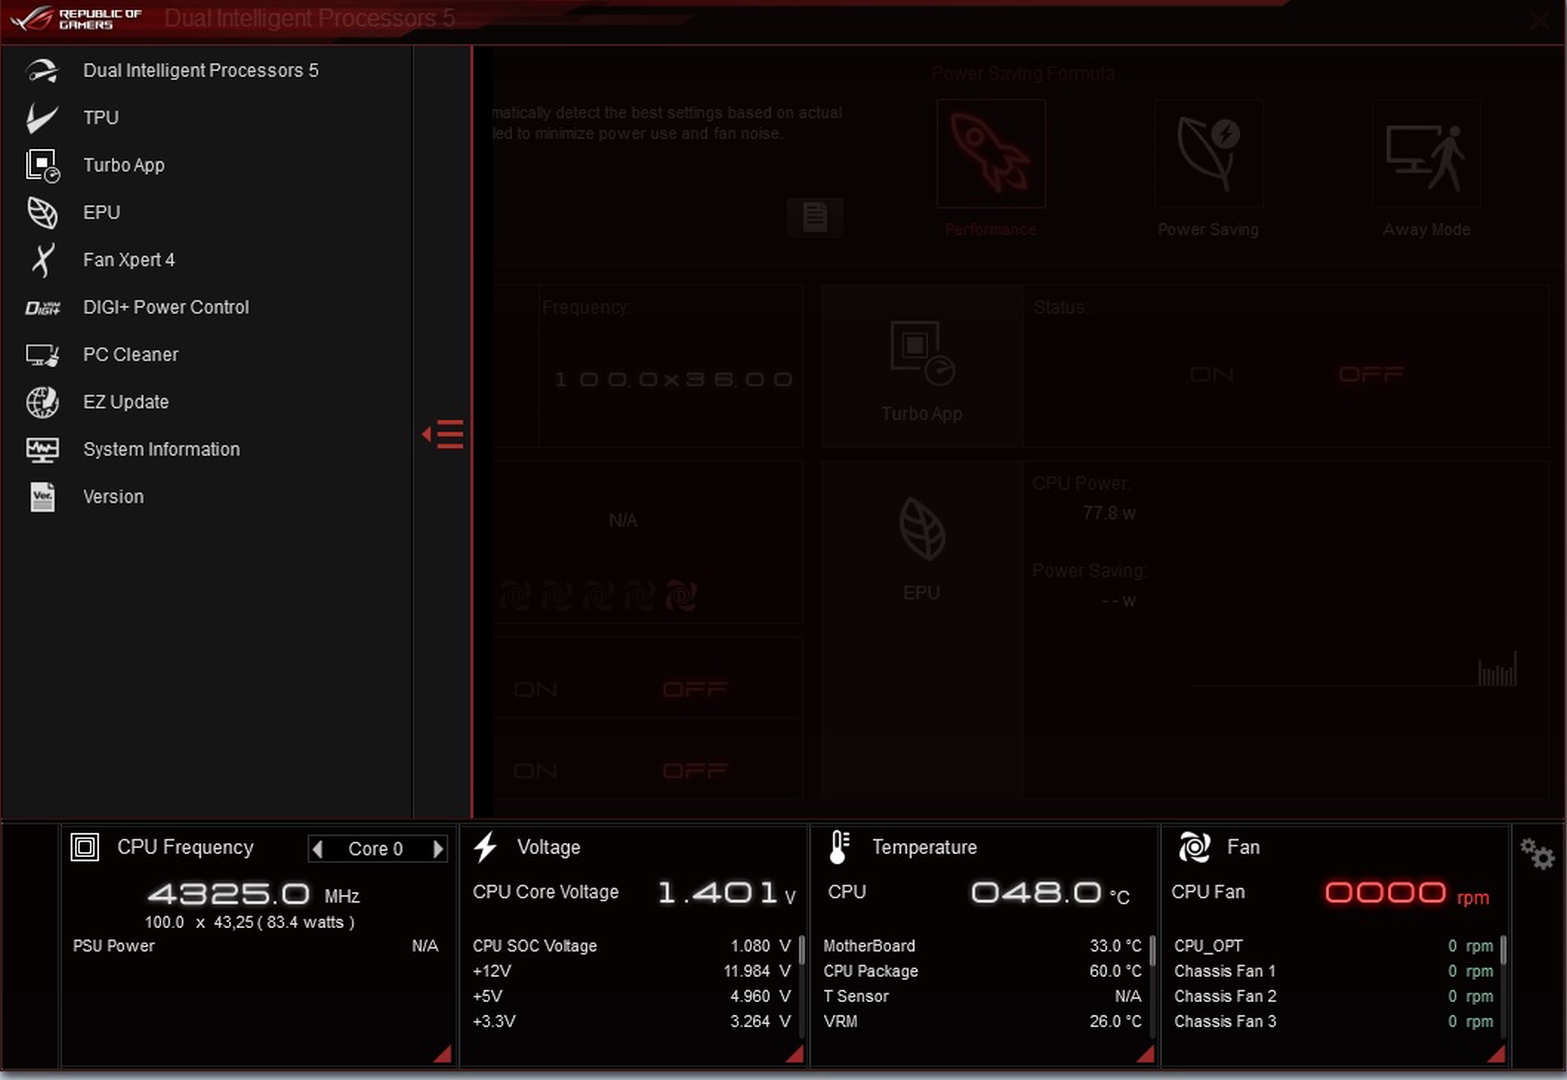Click the Chassis Fan 1 row
This screenshot has height=1080, width=1567.
point(1333,971)
